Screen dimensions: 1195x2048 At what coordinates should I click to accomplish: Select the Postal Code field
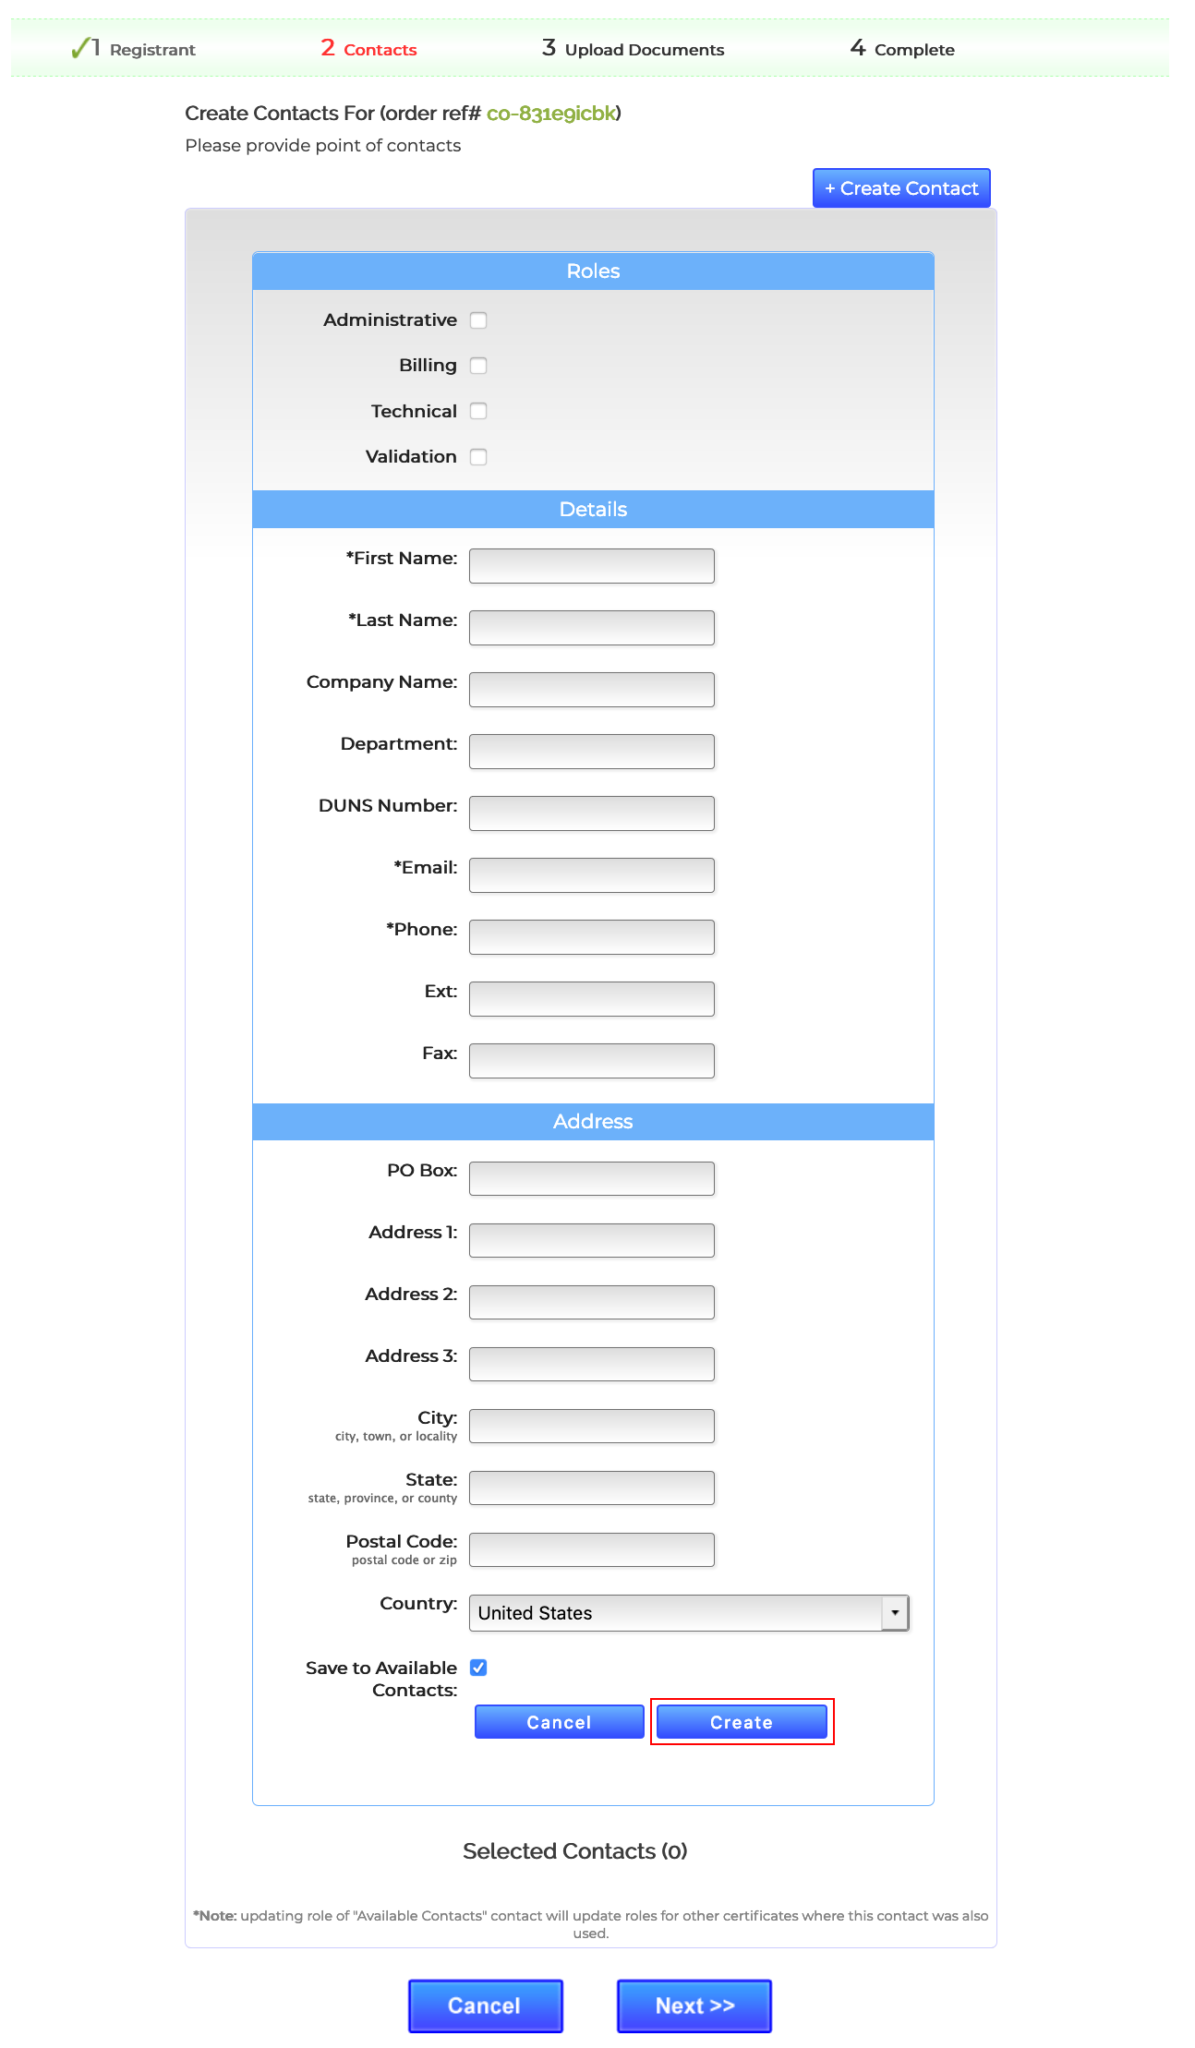click(591, 1549)
